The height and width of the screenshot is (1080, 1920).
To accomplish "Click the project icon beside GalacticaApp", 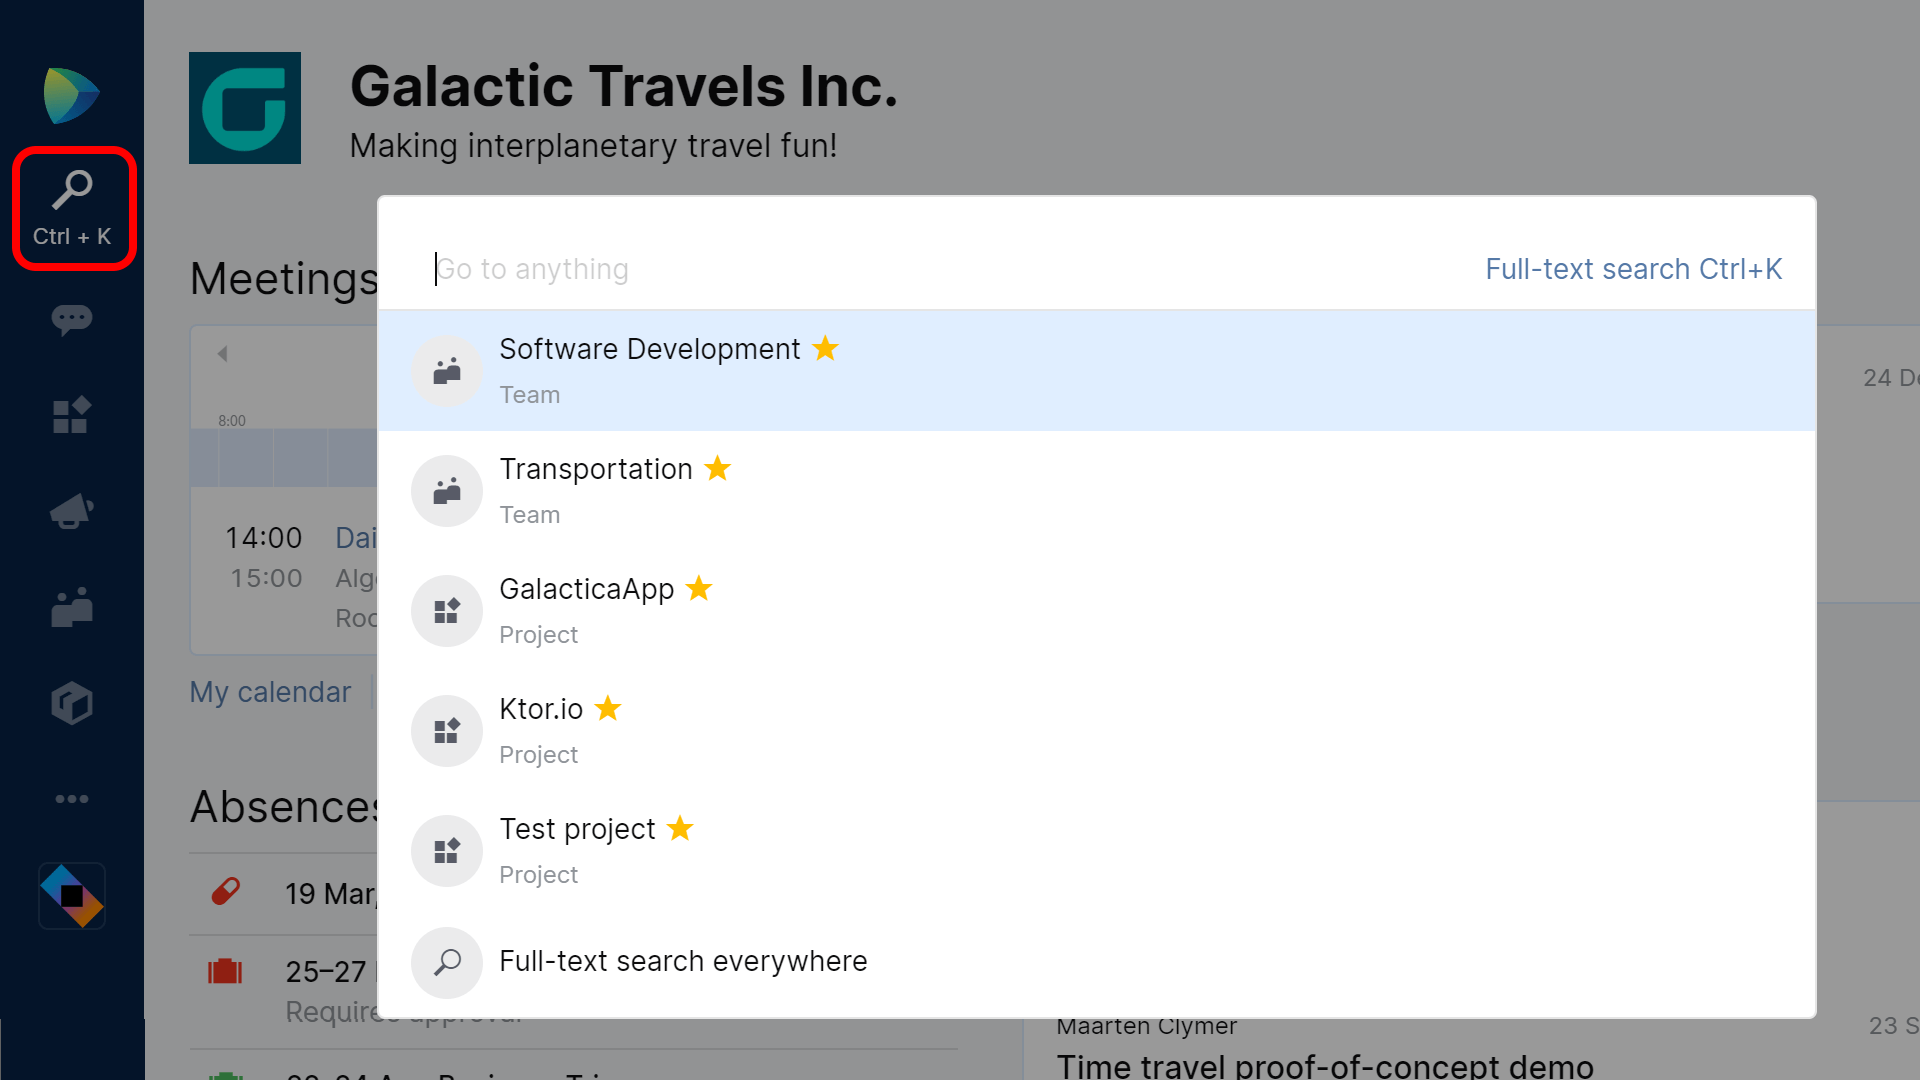I will (x=447, y=611).
